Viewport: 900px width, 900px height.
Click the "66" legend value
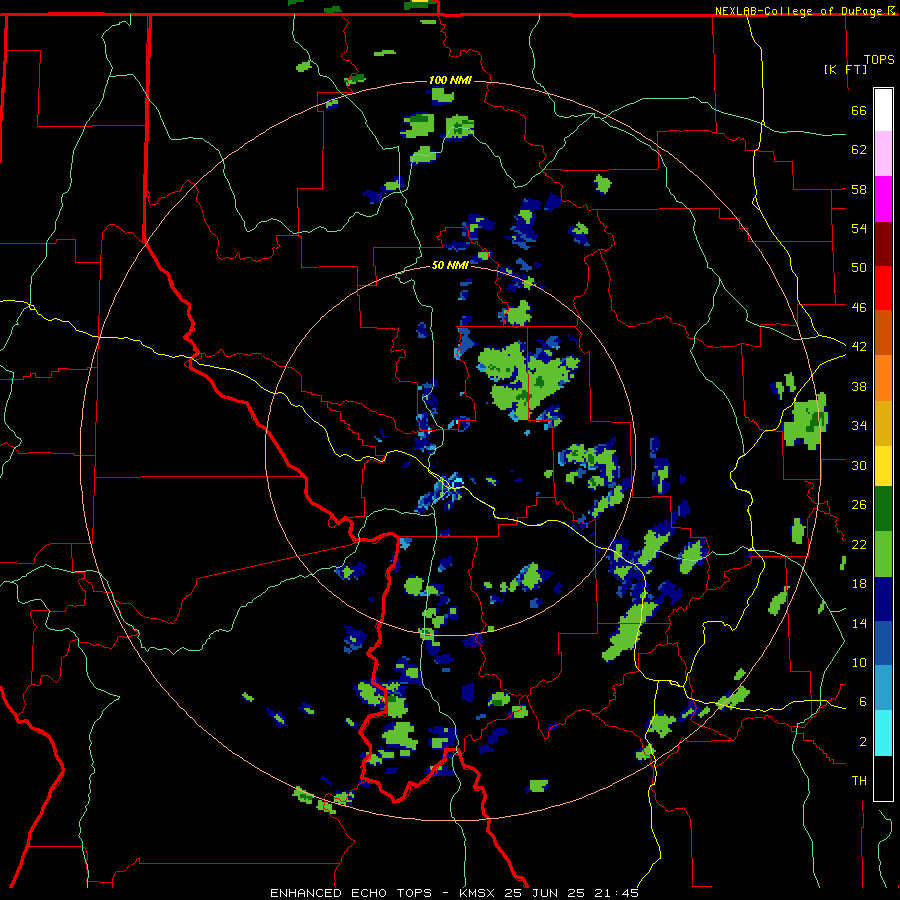(x=859, y=111)
